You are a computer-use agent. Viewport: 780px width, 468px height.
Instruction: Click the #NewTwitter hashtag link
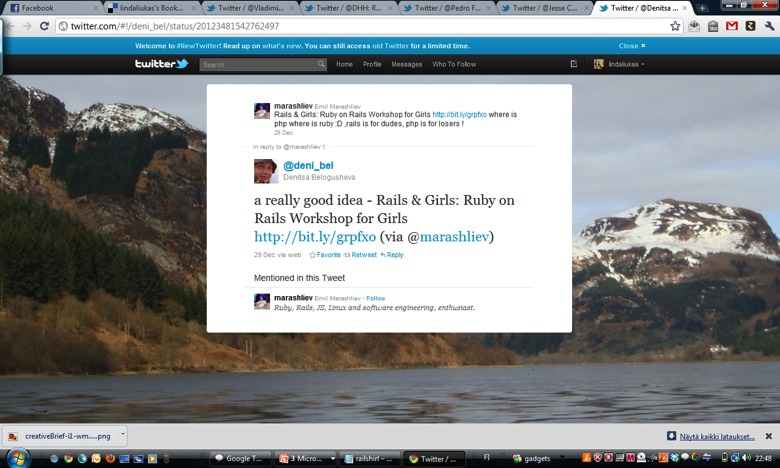coord(198,46)
